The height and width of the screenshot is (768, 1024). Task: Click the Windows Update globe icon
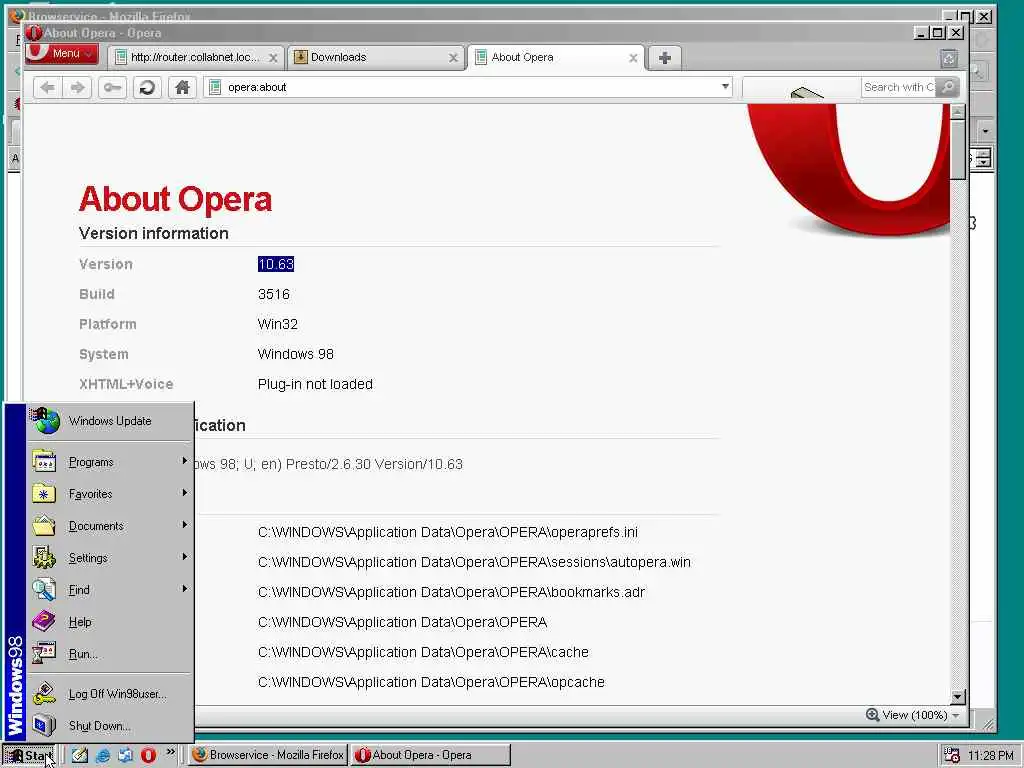click(46, 421)
